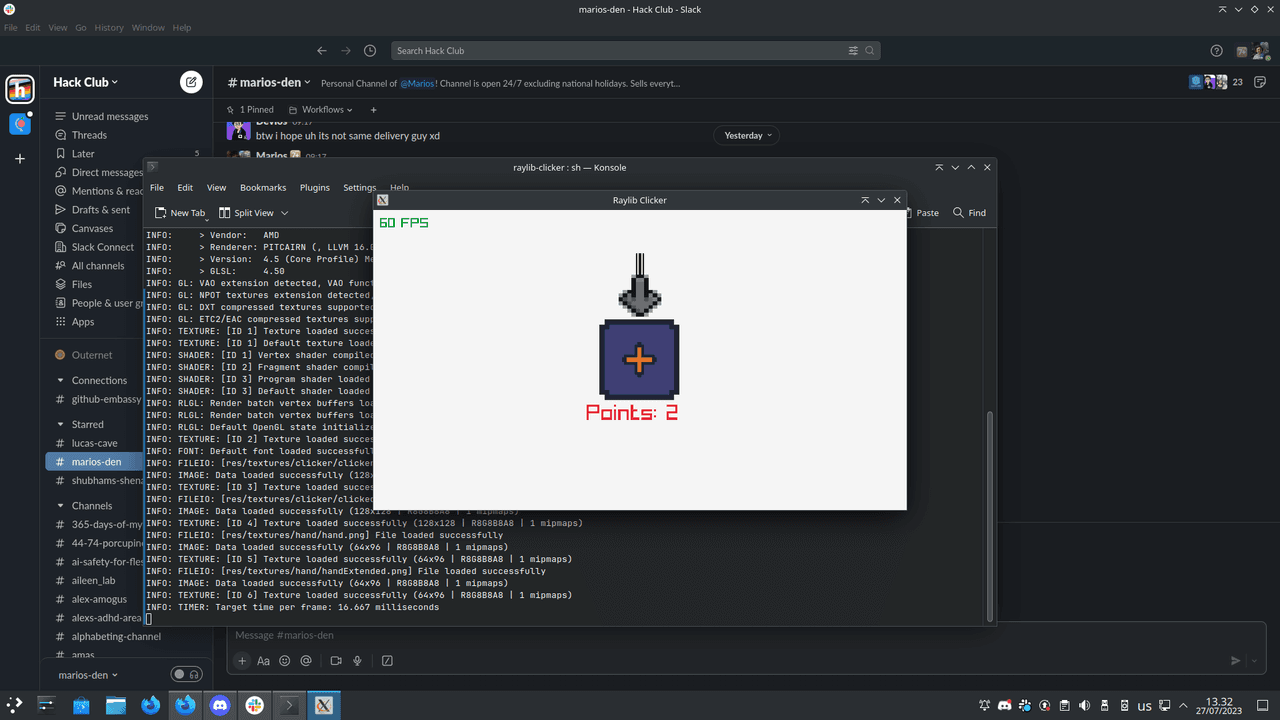Click the emoji picker in message composer
Screen dimensions: 1280x720
point(285,661)
